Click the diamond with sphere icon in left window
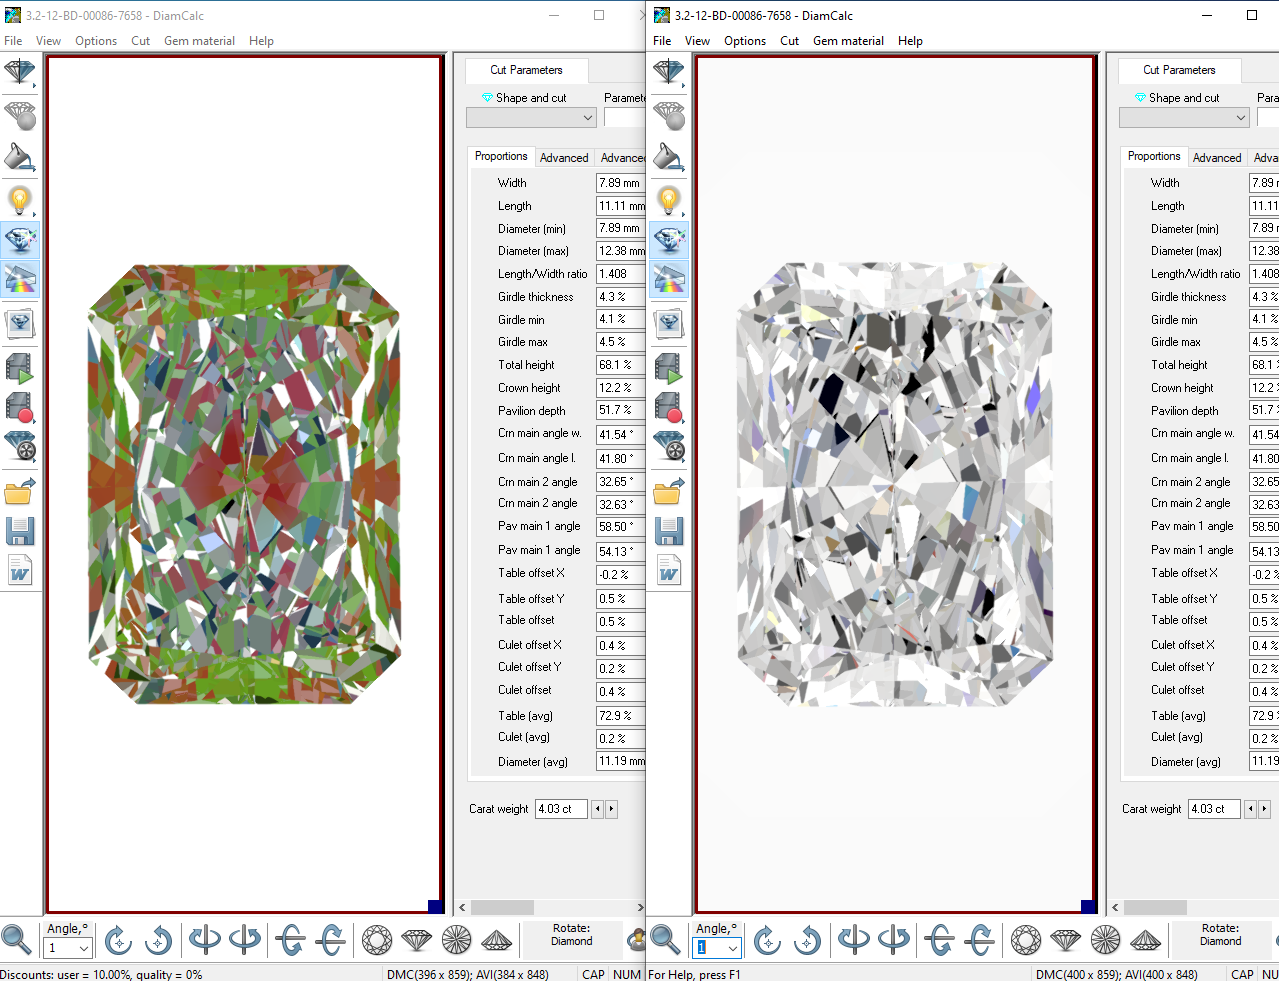The width and height of the screenshot is (1279, 981). [x=19, y=116]
